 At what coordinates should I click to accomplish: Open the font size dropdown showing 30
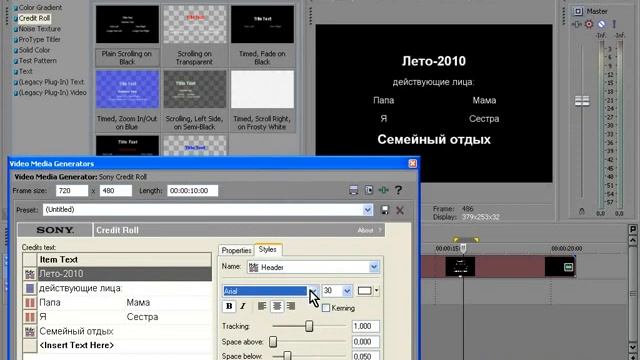click(x=347, y=291)
